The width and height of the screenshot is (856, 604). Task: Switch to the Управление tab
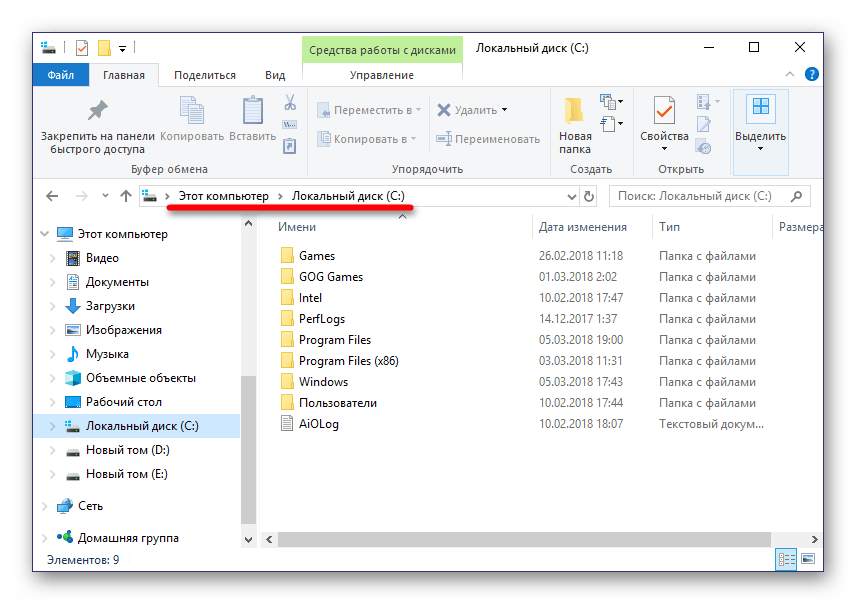point(382,75)
